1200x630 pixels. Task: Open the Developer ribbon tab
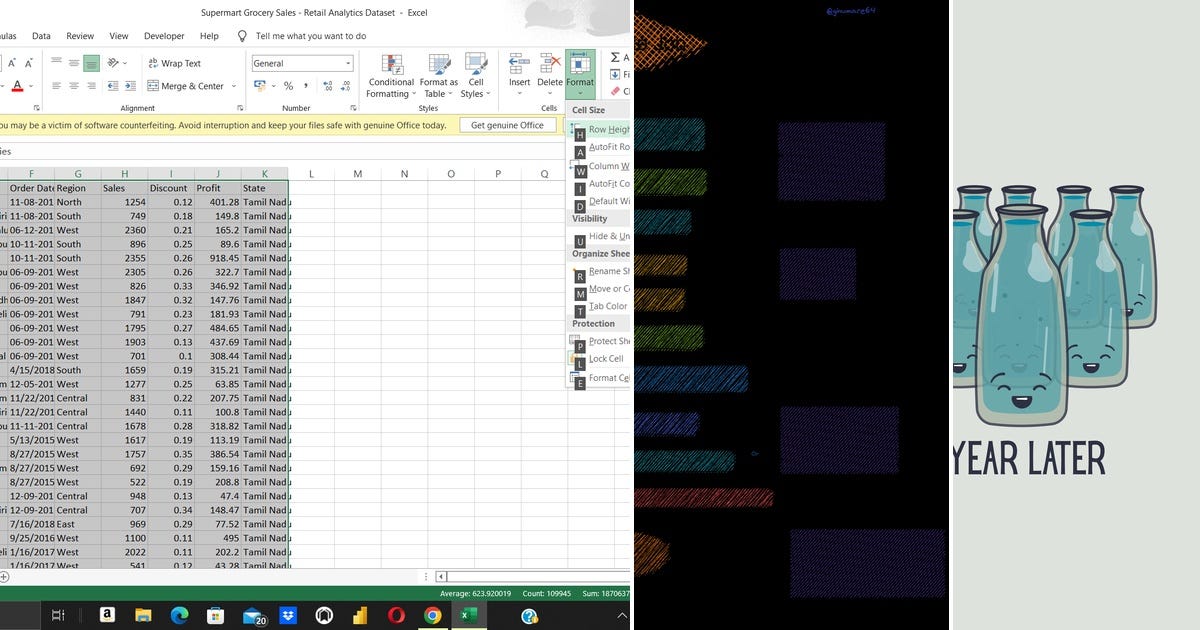[x=164, y=36]
